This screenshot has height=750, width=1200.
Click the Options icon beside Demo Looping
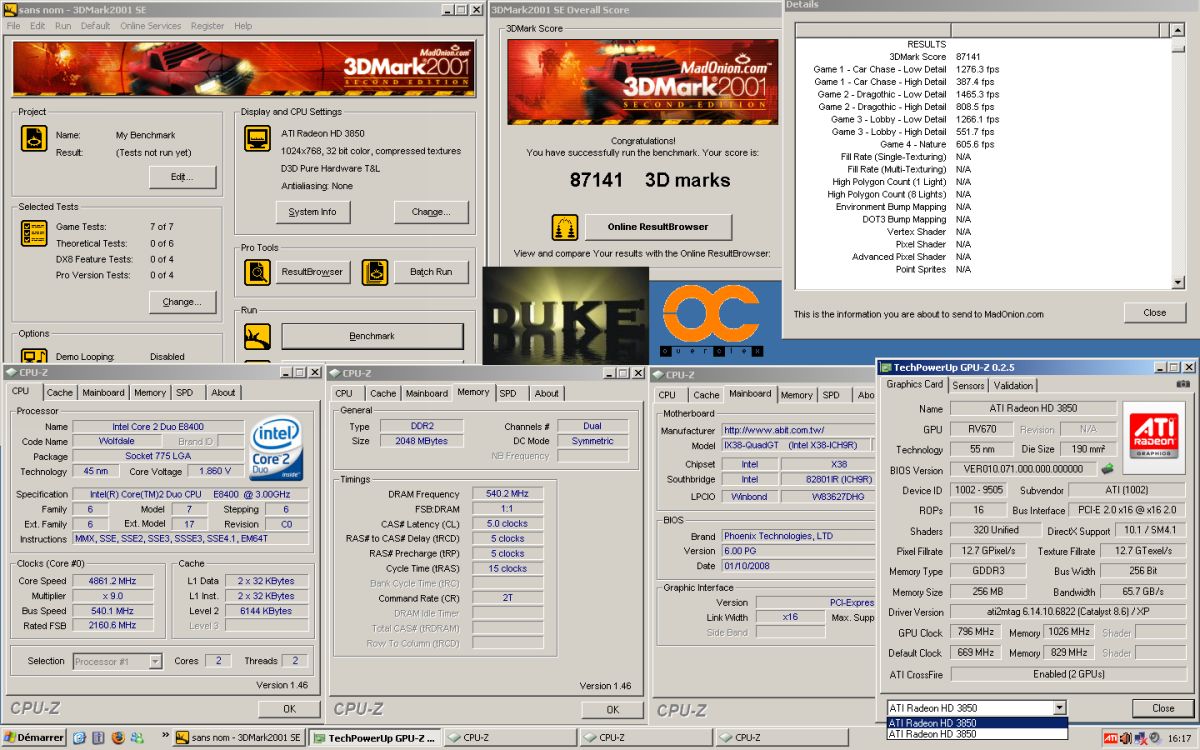[34, 357]
